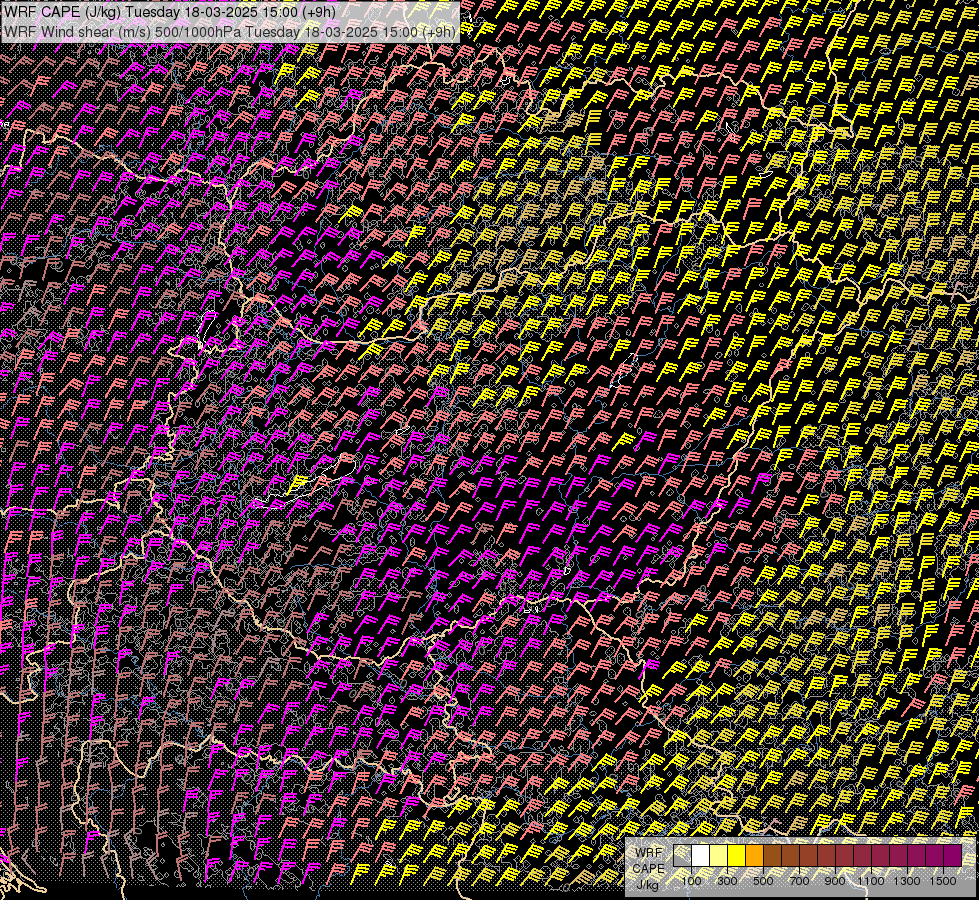Click the legend's WRF CAPE J/kg caption

coord(649,868)
